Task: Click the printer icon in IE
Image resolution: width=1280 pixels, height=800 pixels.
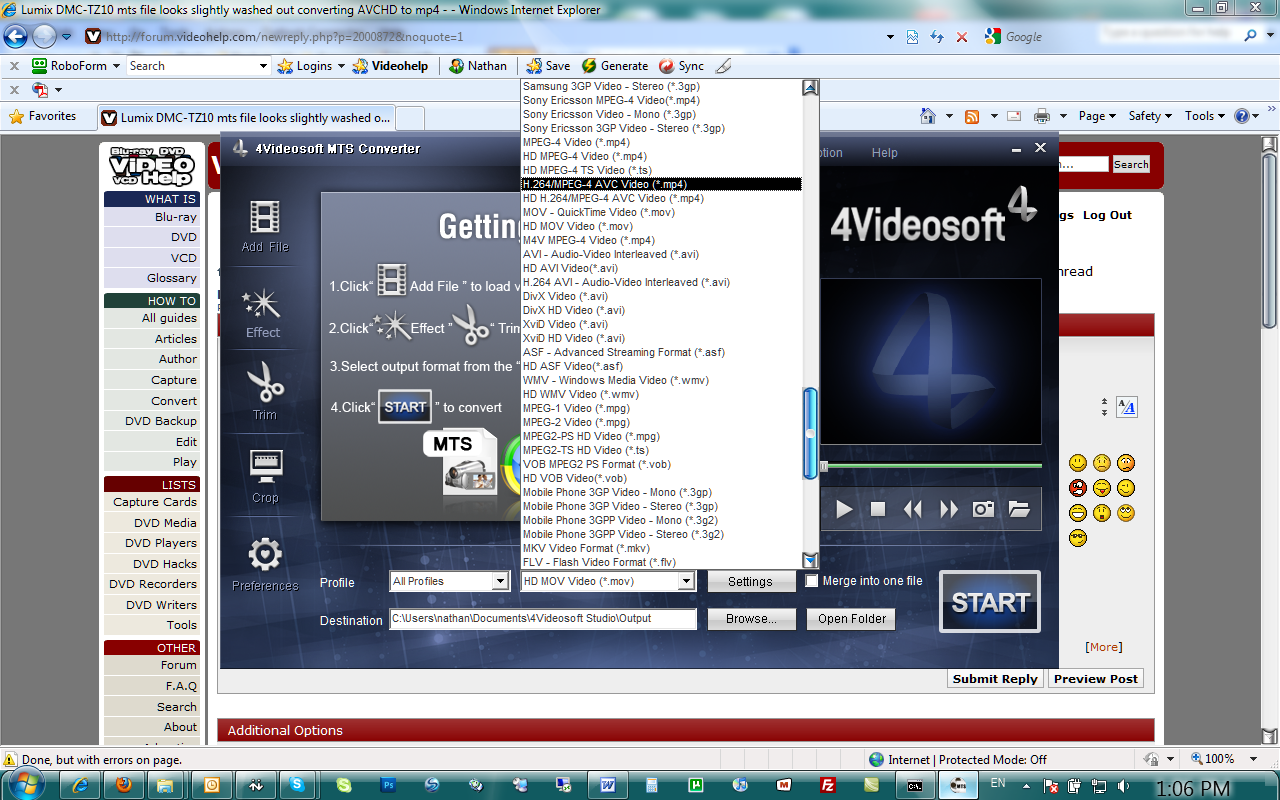Action: pyautogui.click(x=1042, y=116)
